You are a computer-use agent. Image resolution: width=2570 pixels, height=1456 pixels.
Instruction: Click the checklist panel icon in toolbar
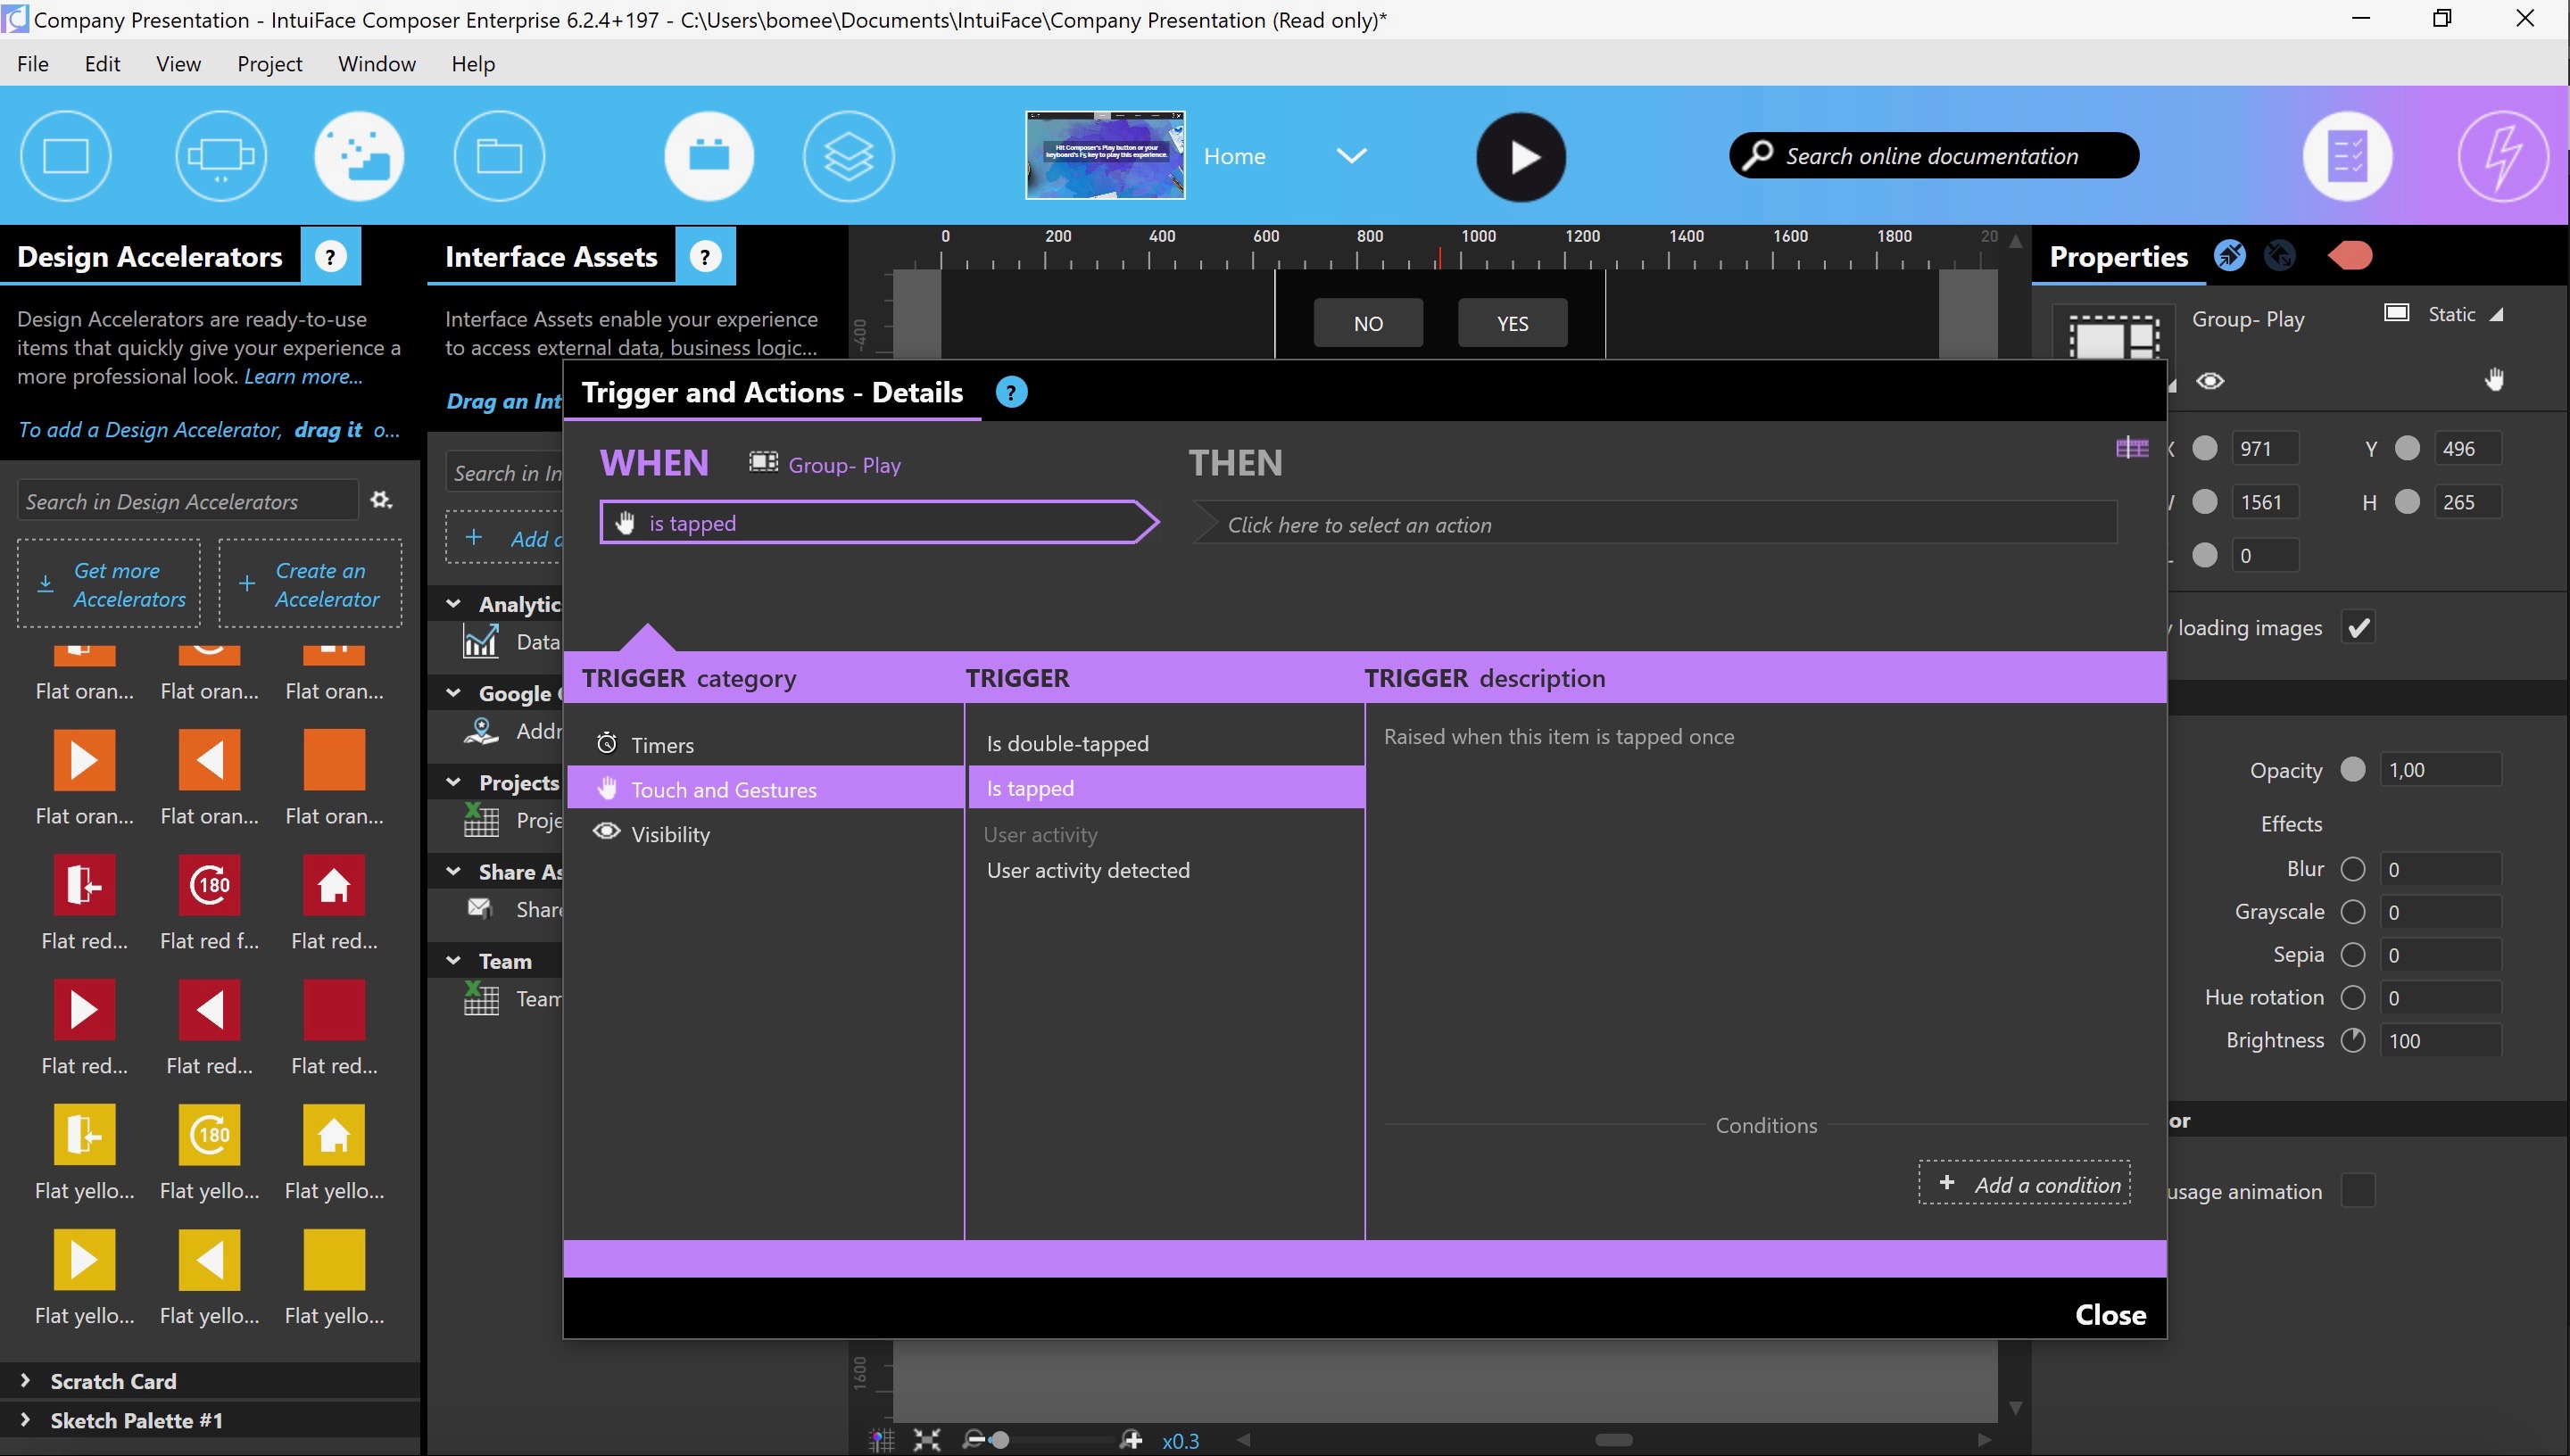[x=2346, y=157]
